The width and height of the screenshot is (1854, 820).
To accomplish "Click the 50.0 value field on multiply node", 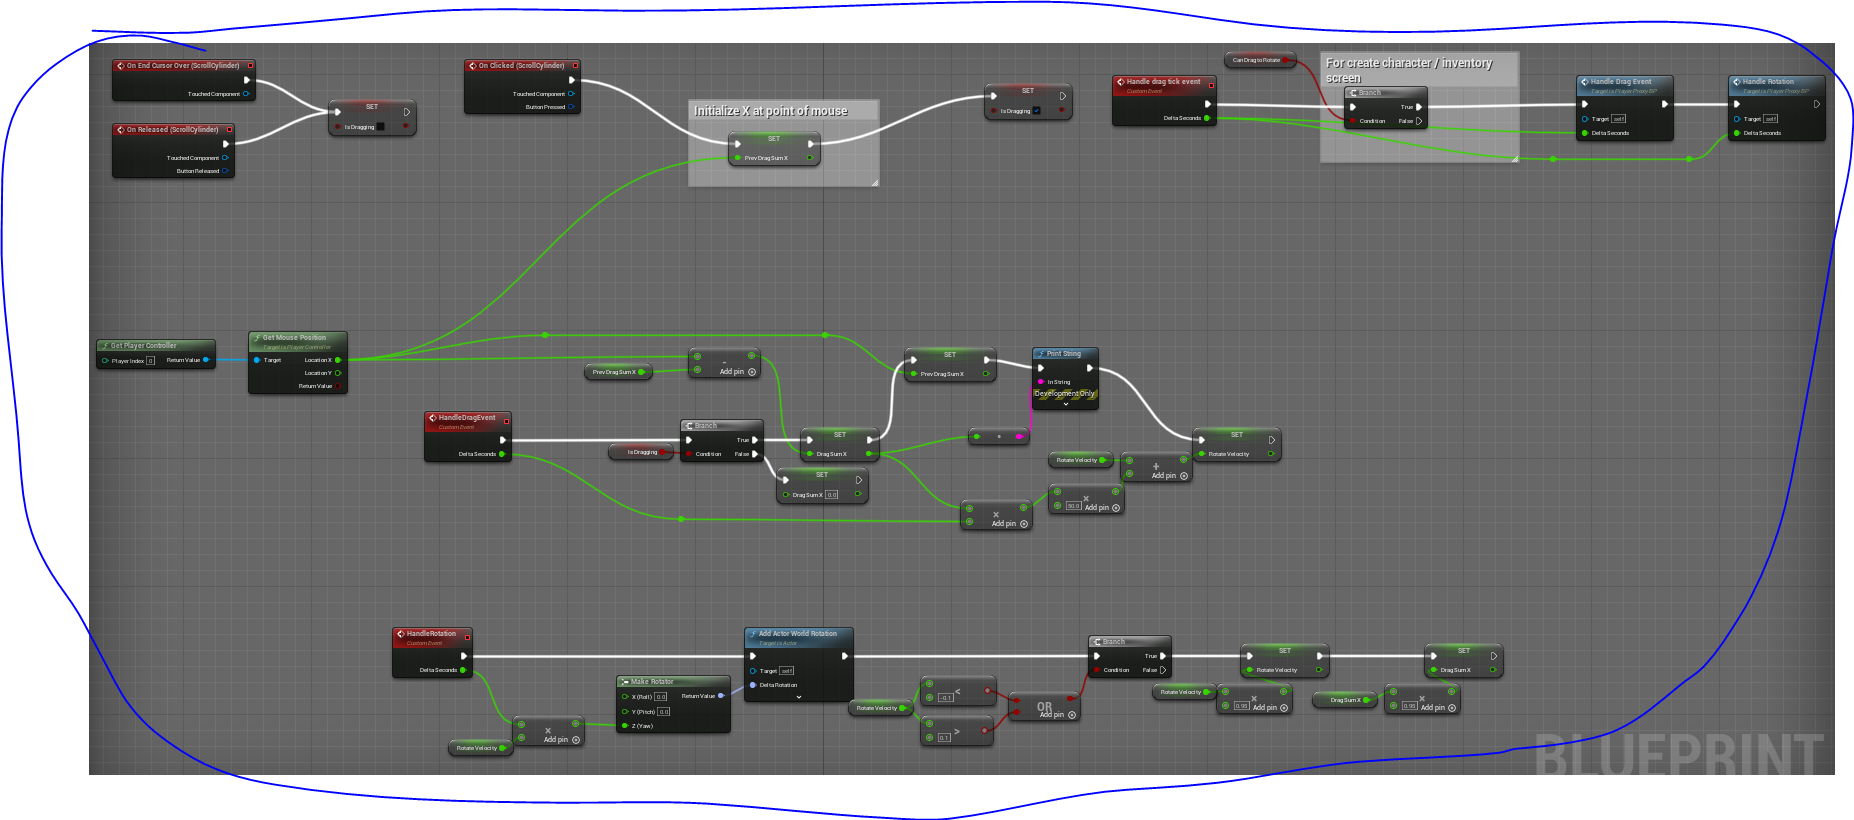I will coord(1074,506).
